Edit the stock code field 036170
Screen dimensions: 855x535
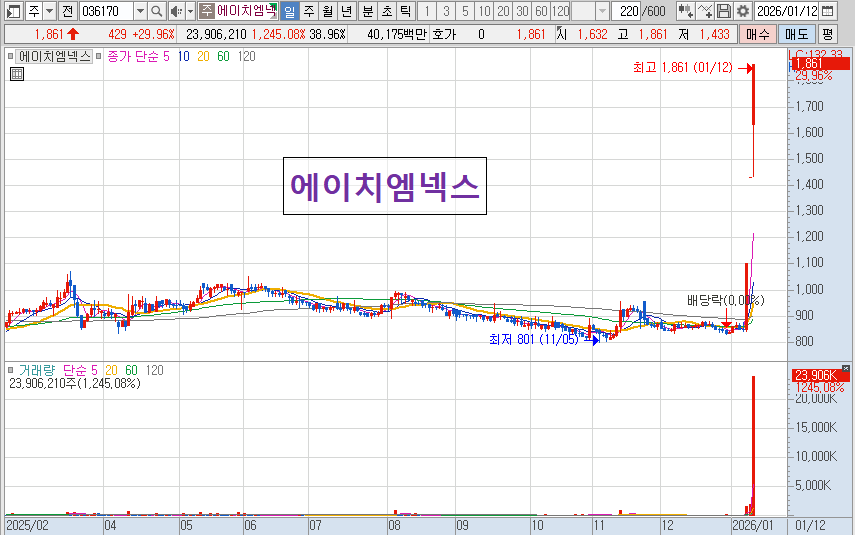pyautogui.click(x=106, y=11)
